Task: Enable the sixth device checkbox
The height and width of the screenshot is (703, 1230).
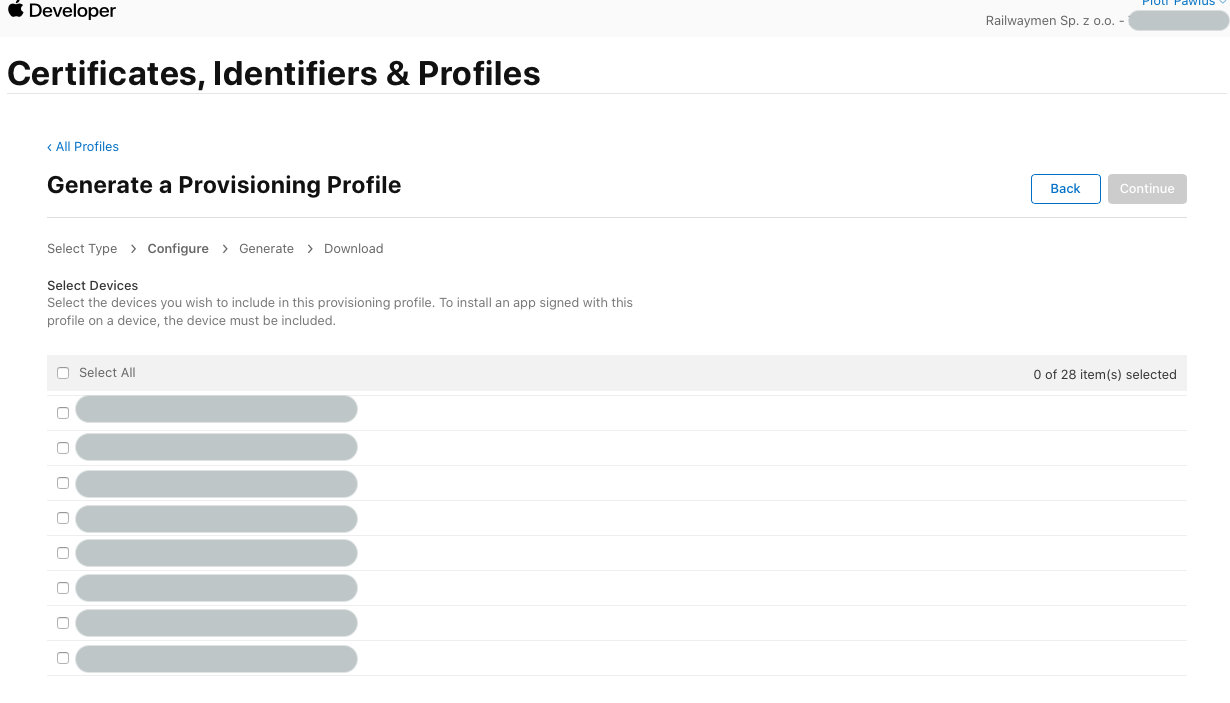Action: click(63, 588)
